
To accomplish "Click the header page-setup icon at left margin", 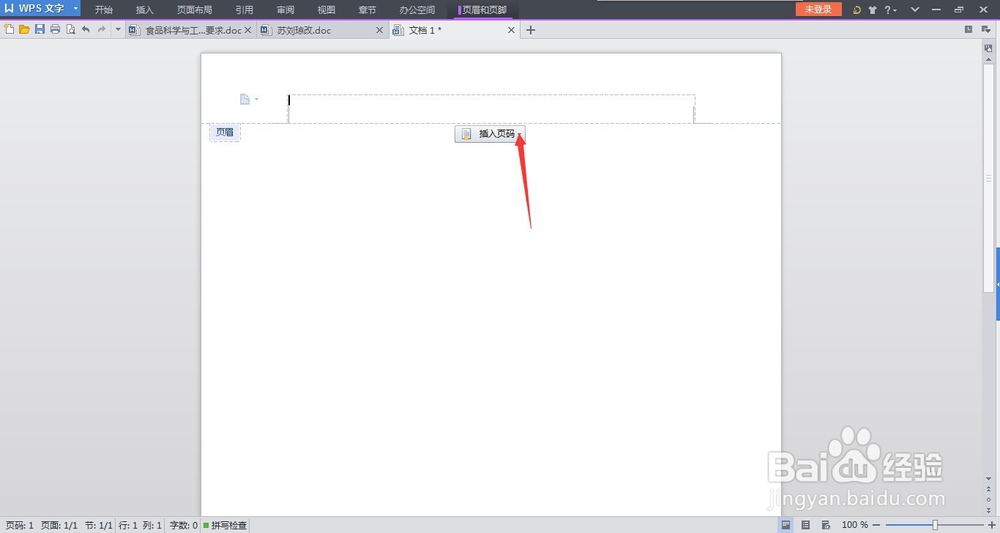I will coord(245,99).
